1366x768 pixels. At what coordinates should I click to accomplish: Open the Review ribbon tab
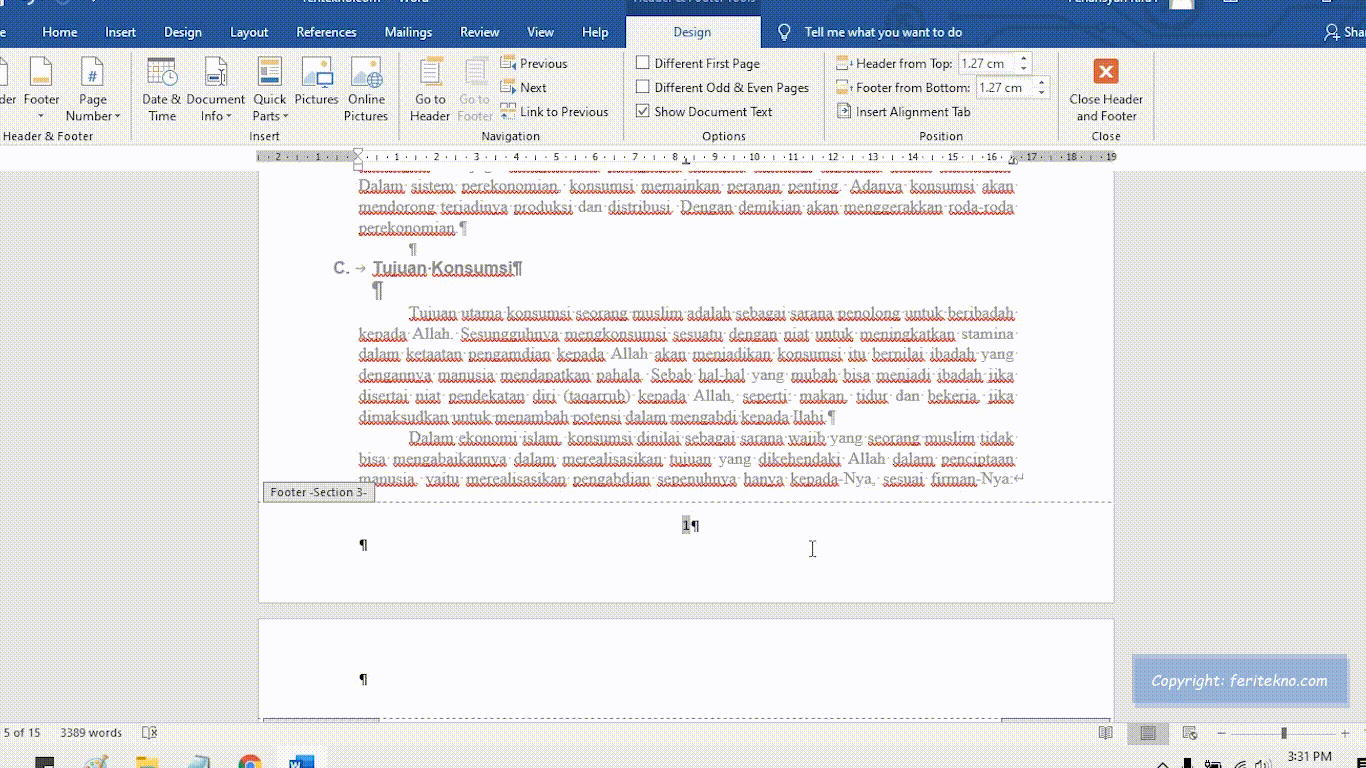coord(480,32)
